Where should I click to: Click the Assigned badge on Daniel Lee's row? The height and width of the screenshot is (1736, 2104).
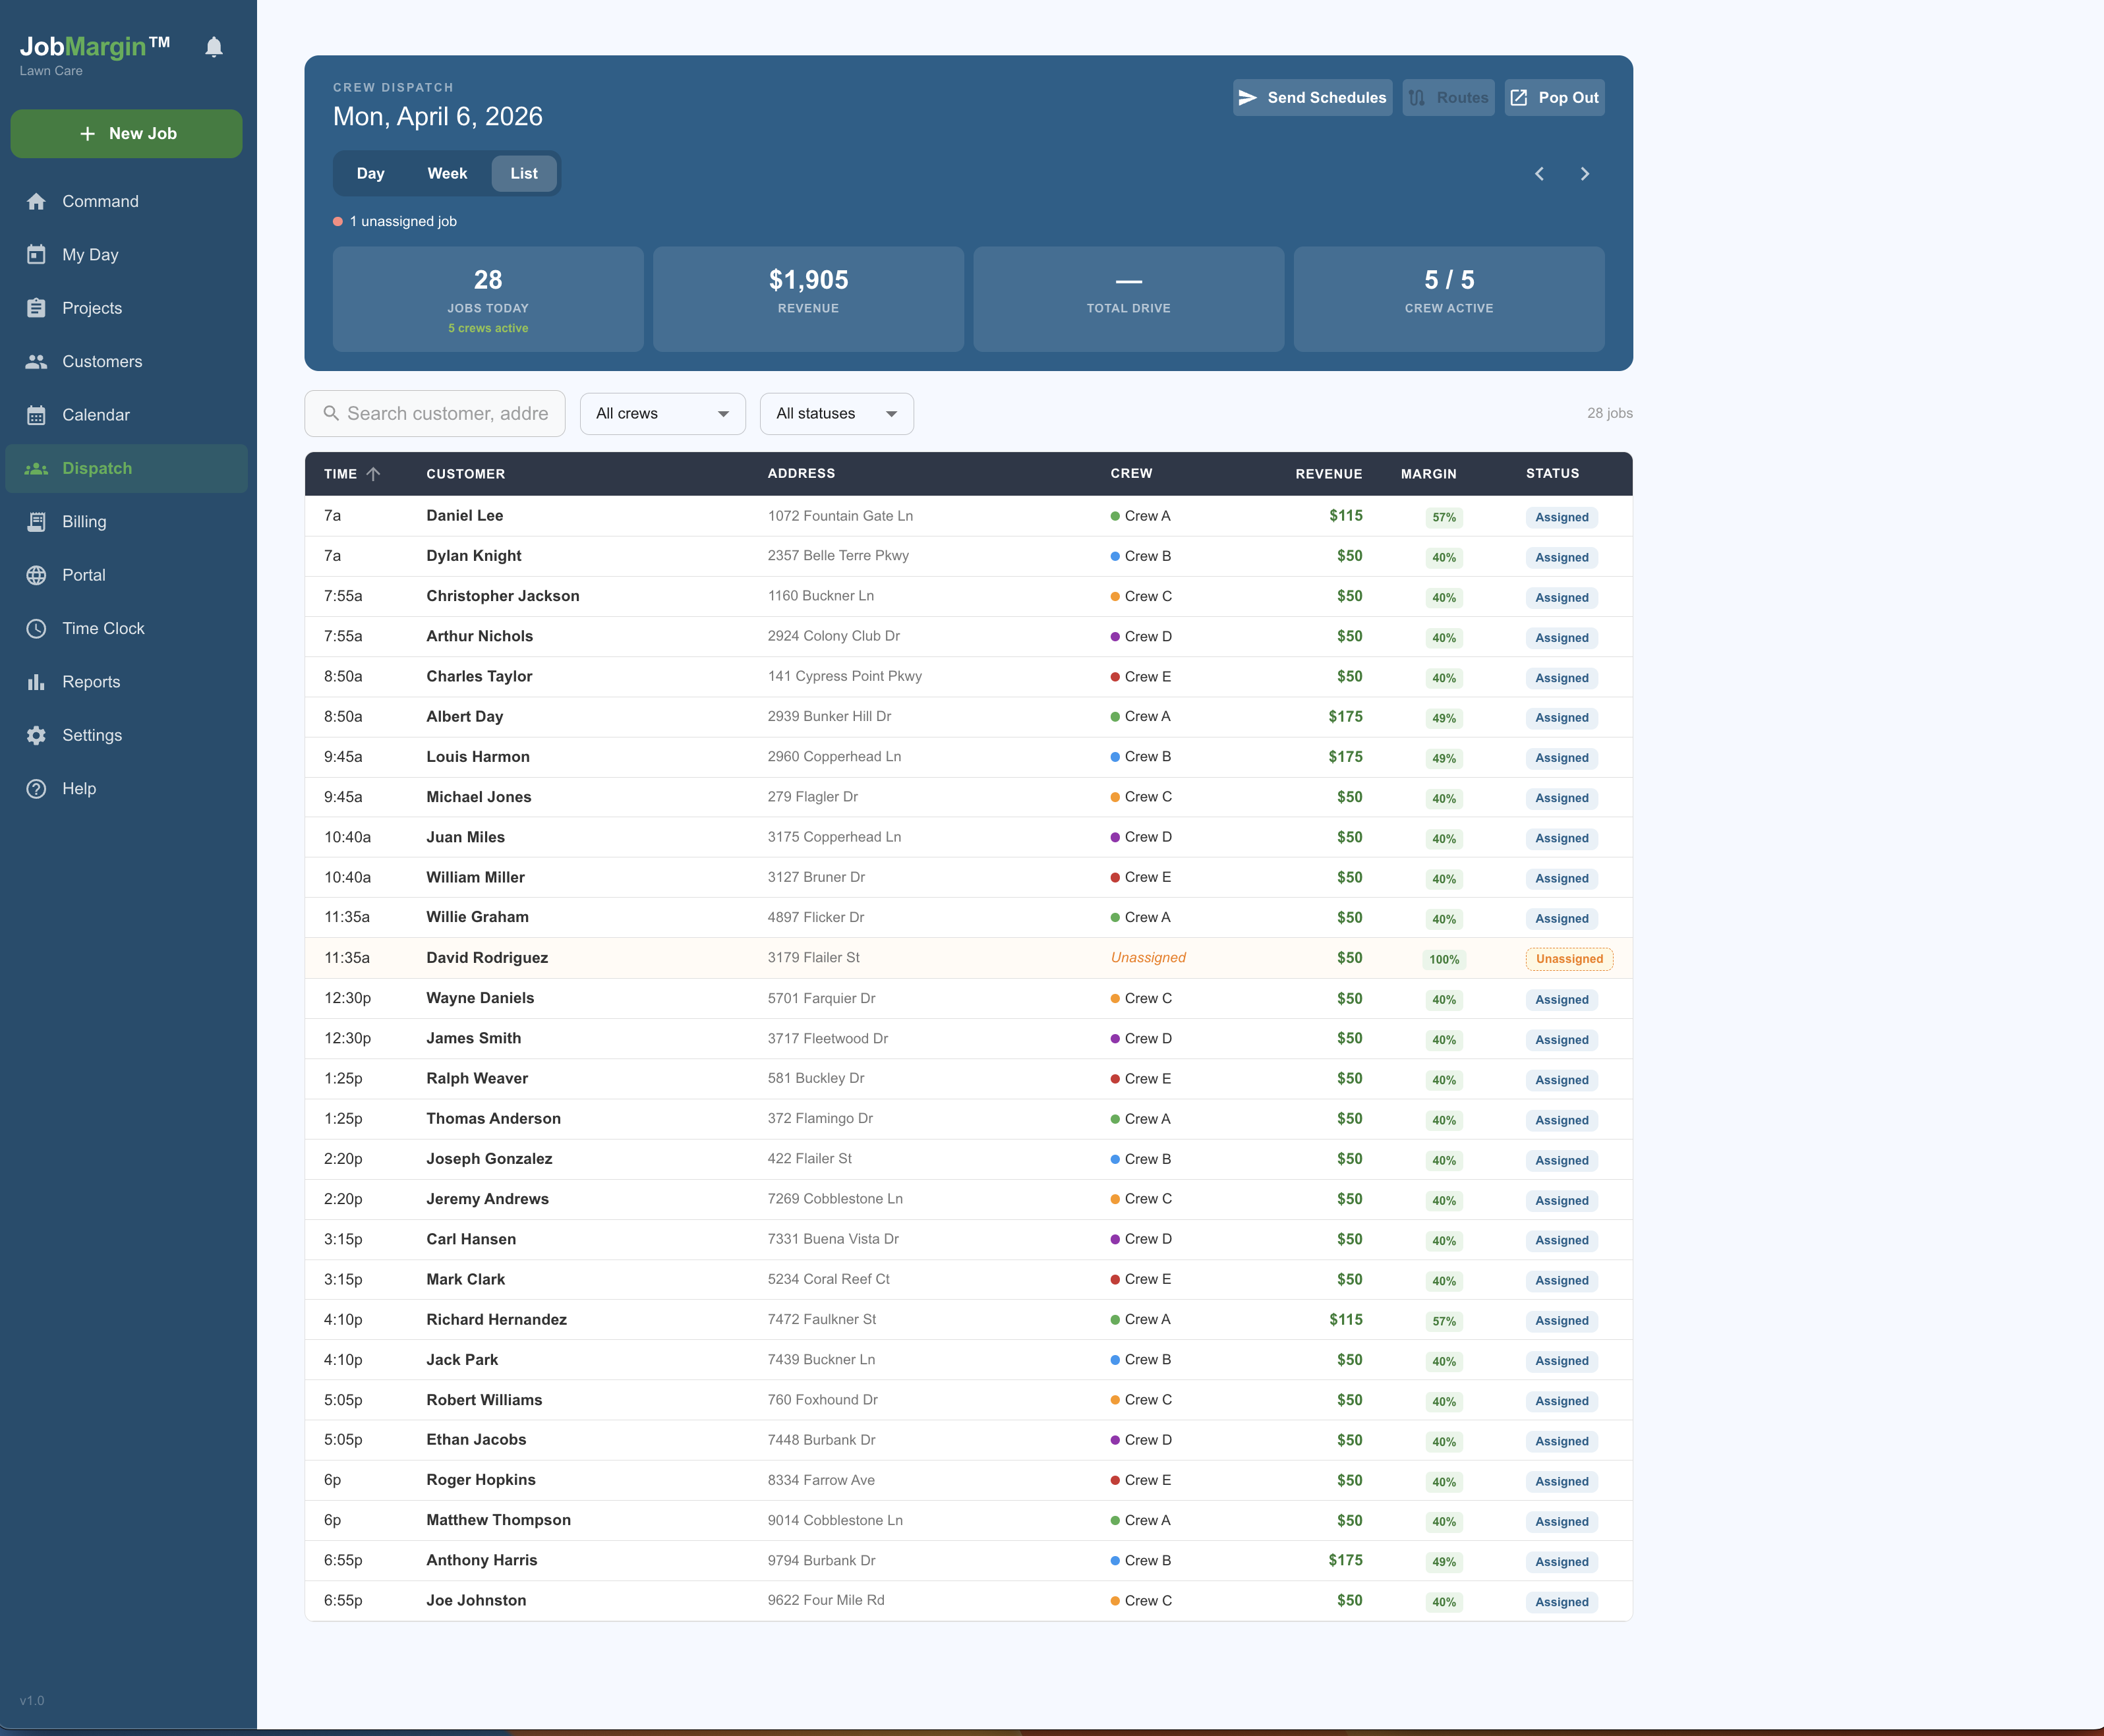(x=1561, y=517)
